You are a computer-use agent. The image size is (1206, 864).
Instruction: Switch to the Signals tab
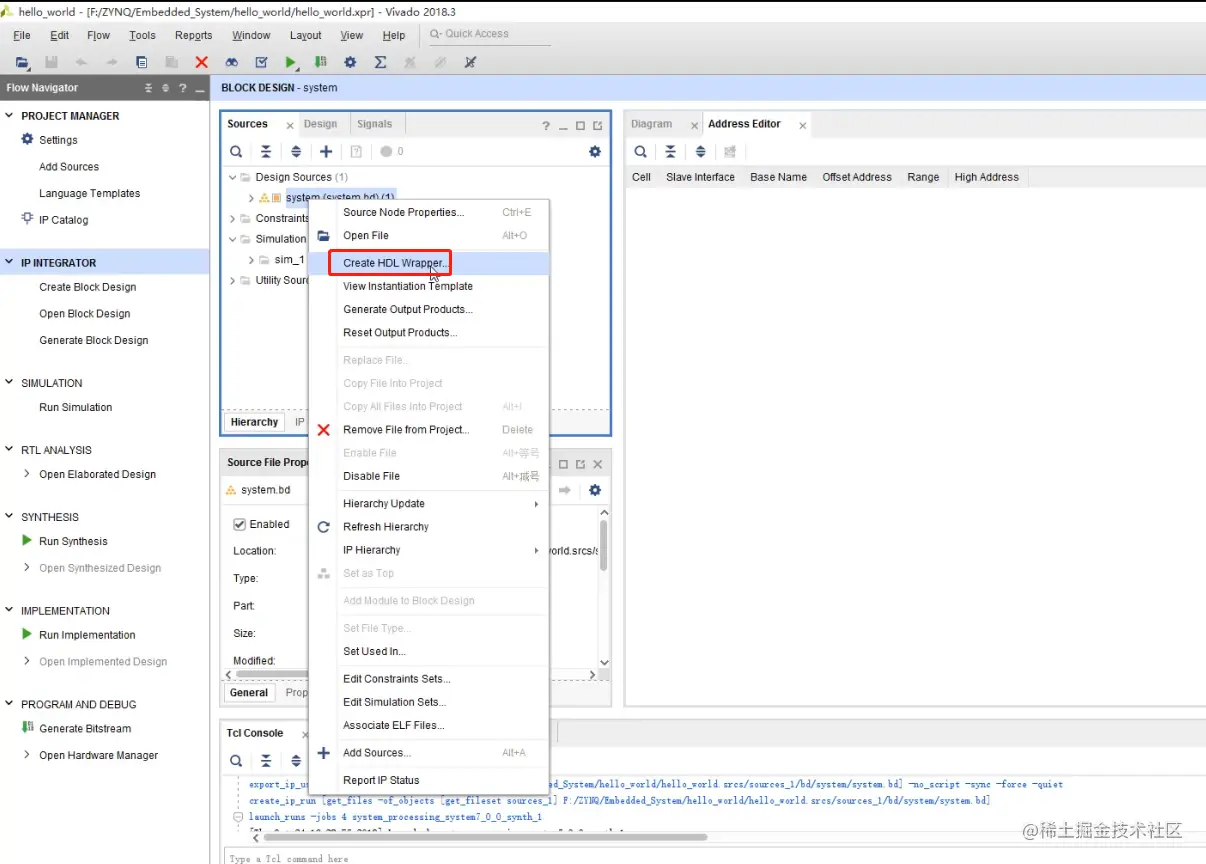tap(375, 124)
